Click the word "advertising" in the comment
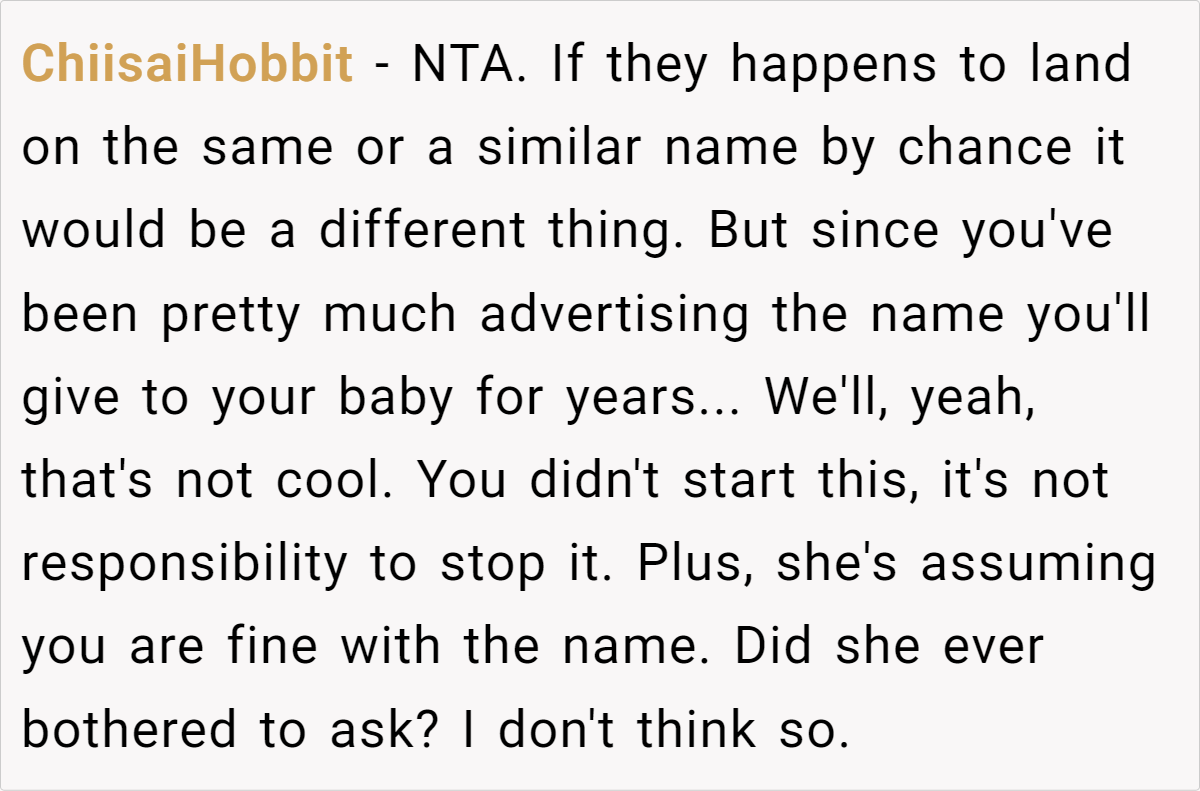The height and width of the screenshot is (791, 1200). pyautogui.click(x=614, y=315)
